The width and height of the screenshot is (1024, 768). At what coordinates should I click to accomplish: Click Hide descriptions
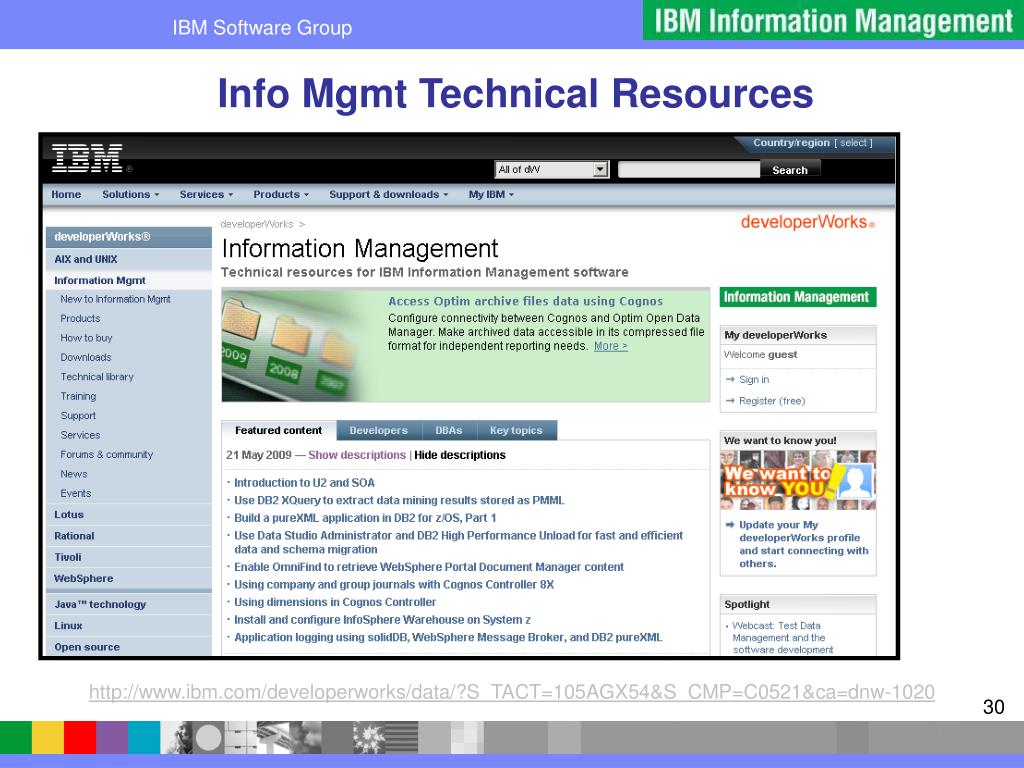point(460,455)
